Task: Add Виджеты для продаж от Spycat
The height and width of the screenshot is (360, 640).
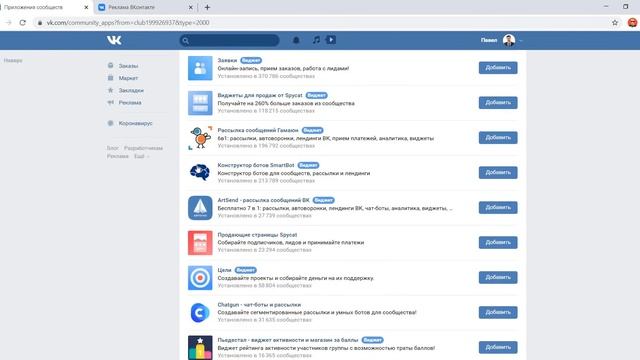Action: tap(498, 102)
